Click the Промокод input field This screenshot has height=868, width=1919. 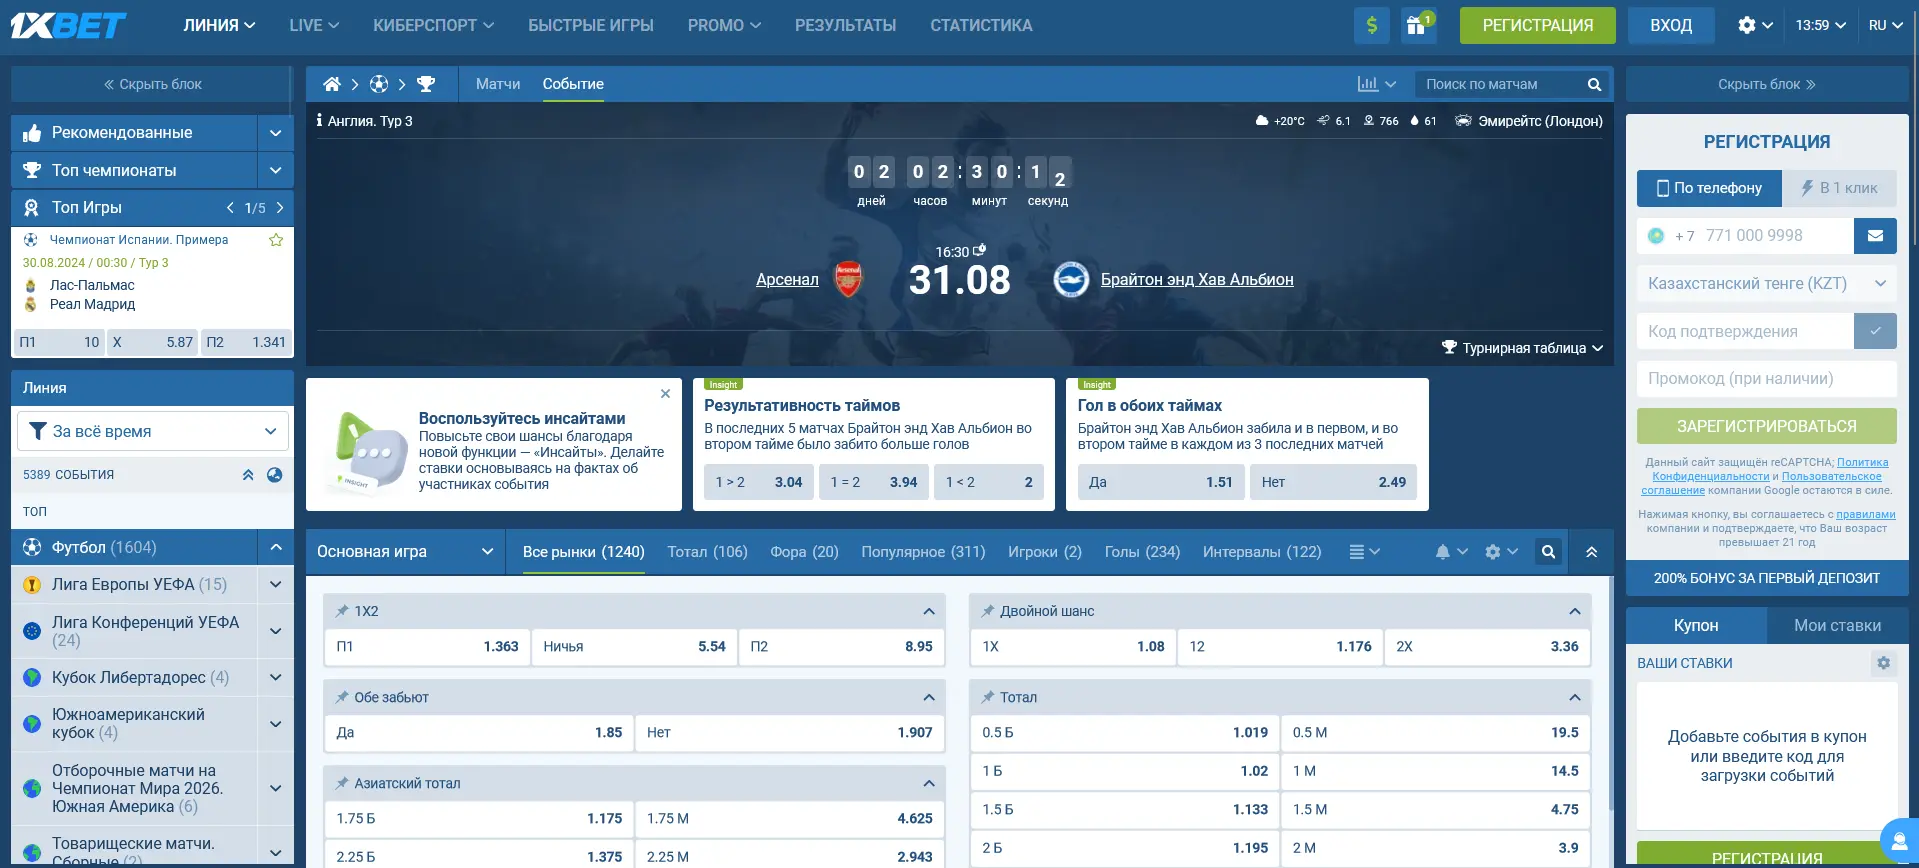[1767, 379]
